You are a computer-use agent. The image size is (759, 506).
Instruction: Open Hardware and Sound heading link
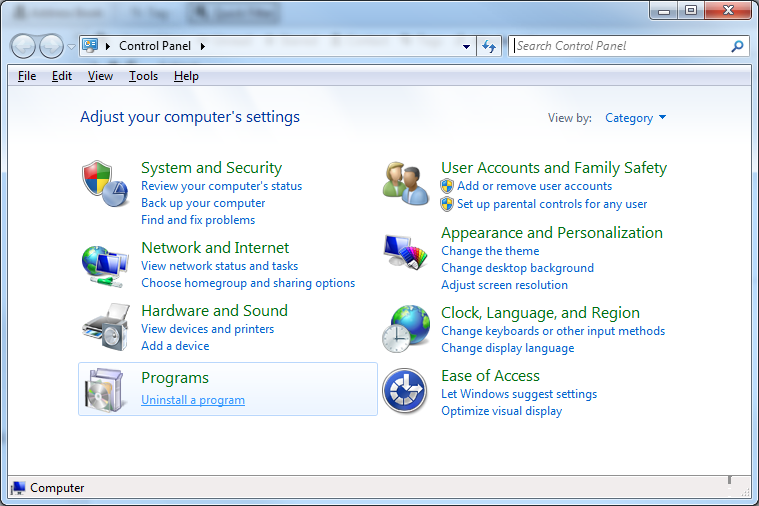coord(214,310)
